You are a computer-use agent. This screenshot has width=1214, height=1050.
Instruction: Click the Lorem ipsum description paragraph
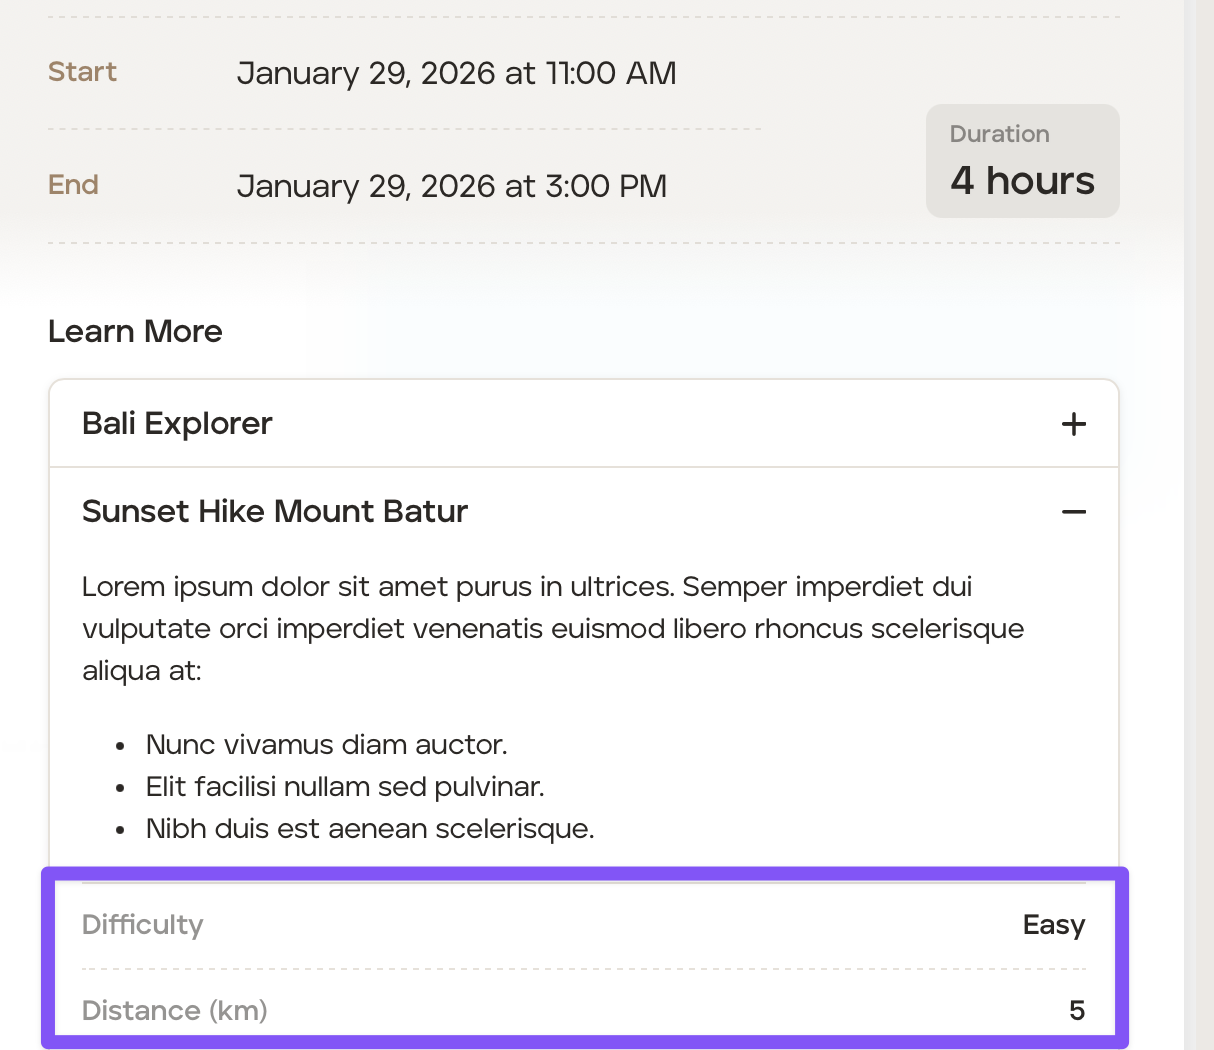pos(552,628)
